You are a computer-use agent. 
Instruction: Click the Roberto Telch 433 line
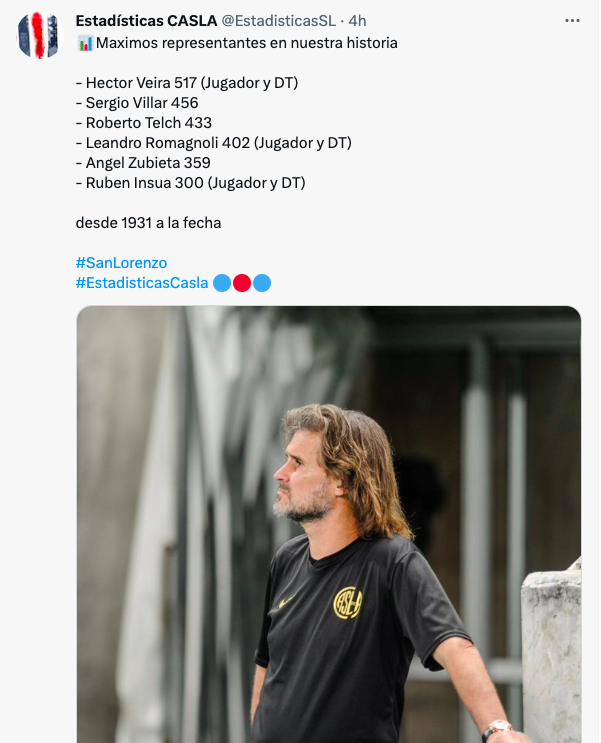click(x=144, y=123)
